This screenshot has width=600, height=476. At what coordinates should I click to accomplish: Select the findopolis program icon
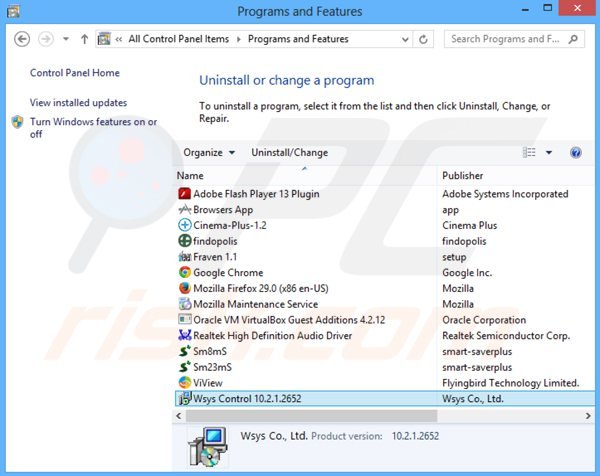tap(184, 241)
